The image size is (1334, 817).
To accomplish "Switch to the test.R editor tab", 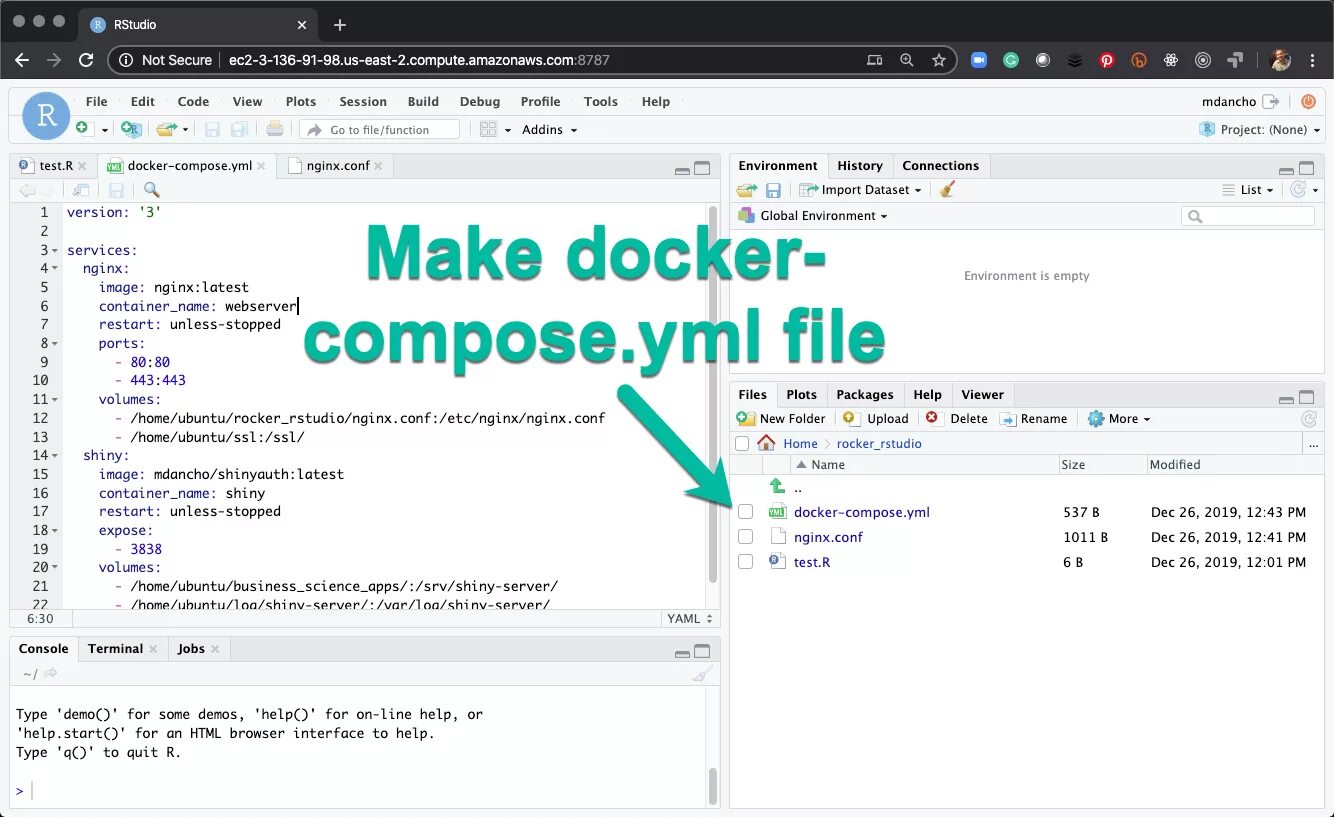I will [x=55, y=165].
